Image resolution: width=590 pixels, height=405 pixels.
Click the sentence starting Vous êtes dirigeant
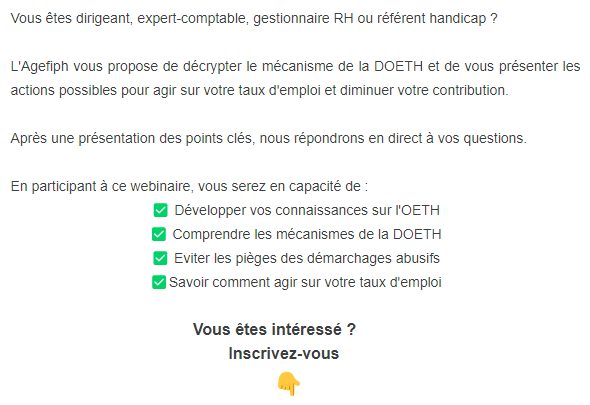(x=254, y=18)
